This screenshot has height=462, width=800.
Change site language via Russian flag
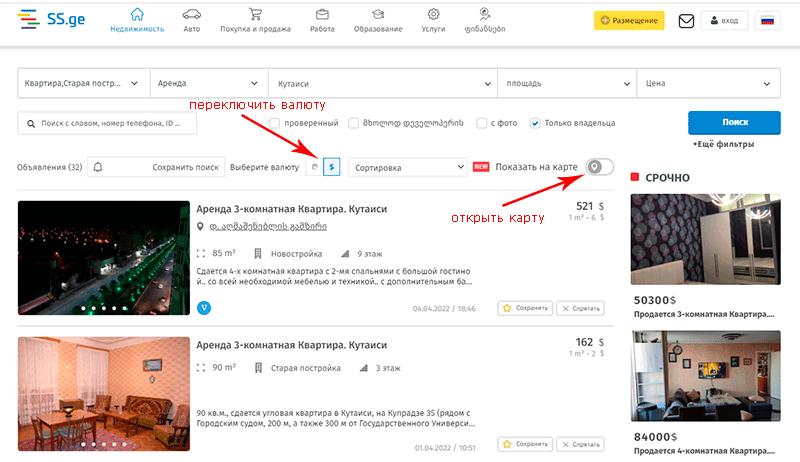767,21
